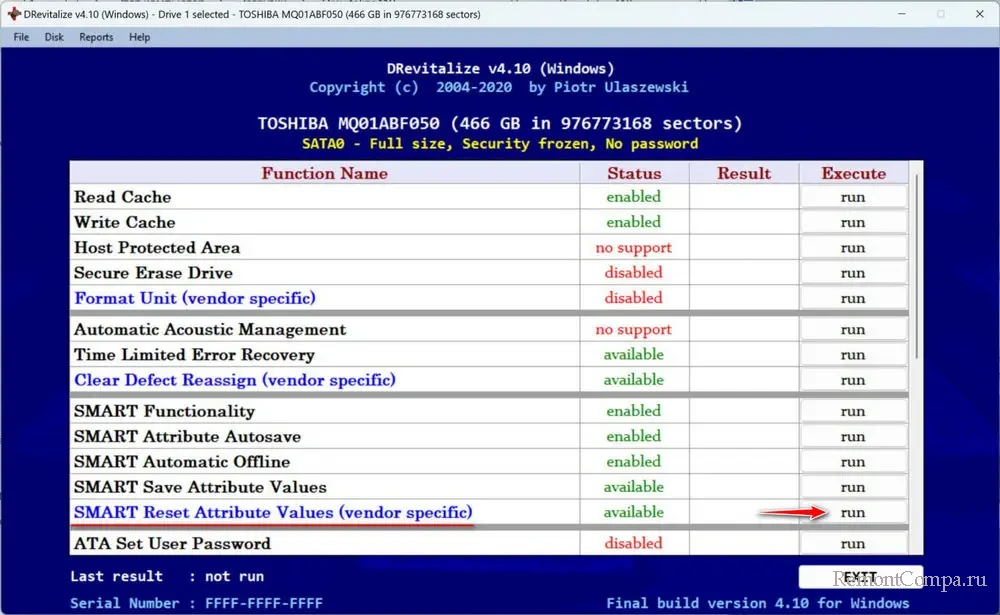The width and height of the screenshot is (1000, 615).
Task: Open the Reports menu
Action: (96, 37)
